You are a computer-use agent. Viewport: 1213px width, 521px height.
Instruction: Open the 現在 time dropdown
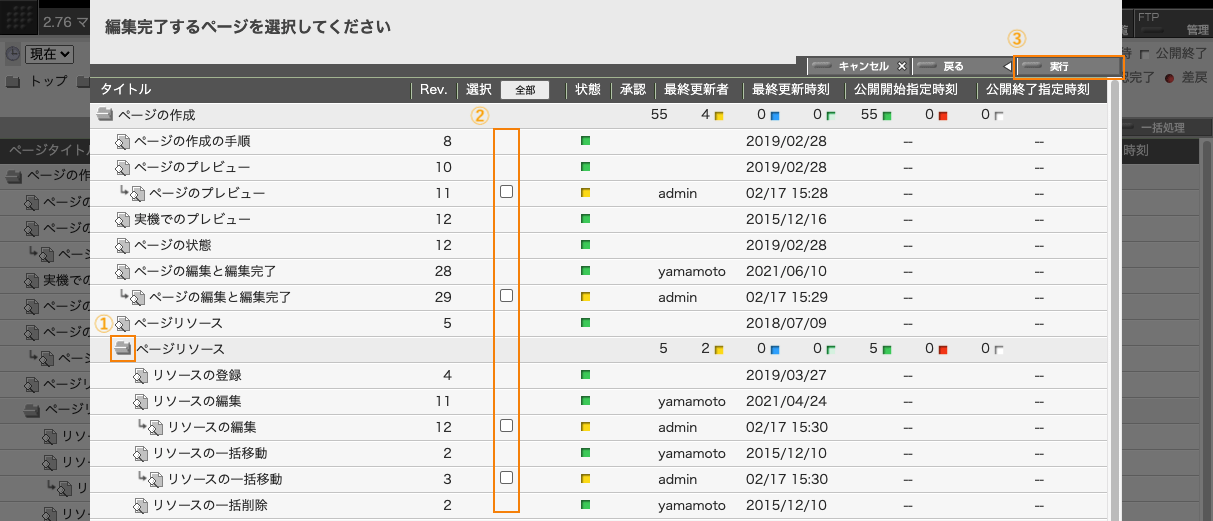(51, 54)
